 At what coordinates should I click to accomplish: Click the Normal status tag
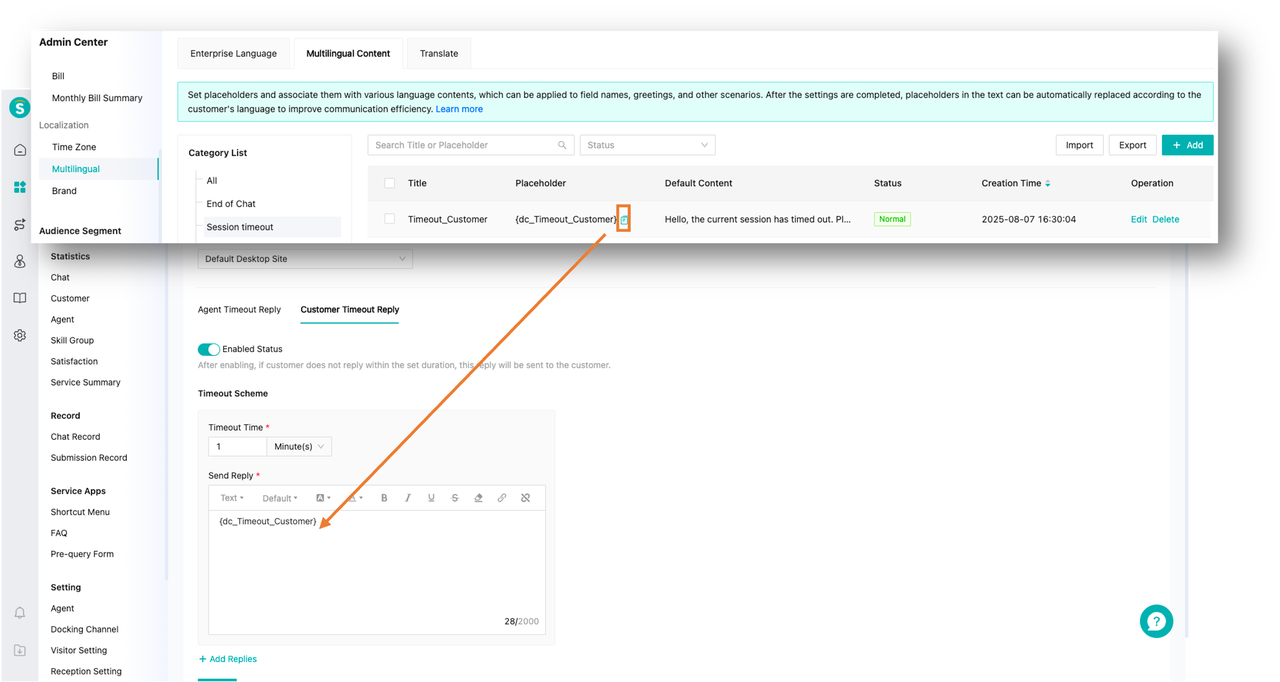tap(892, 219)
